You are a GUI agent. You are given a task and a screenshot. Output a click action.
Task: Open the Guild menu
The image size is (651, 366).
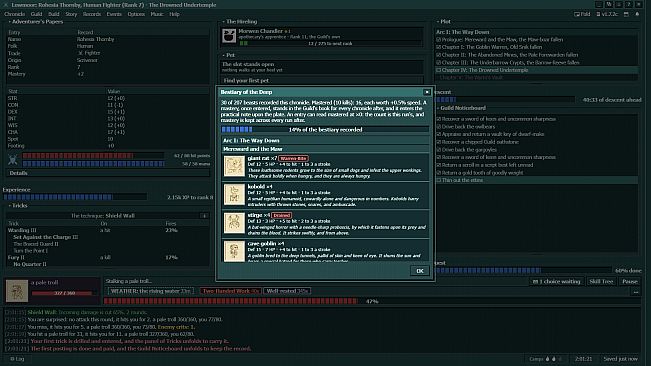coord(37,14)
